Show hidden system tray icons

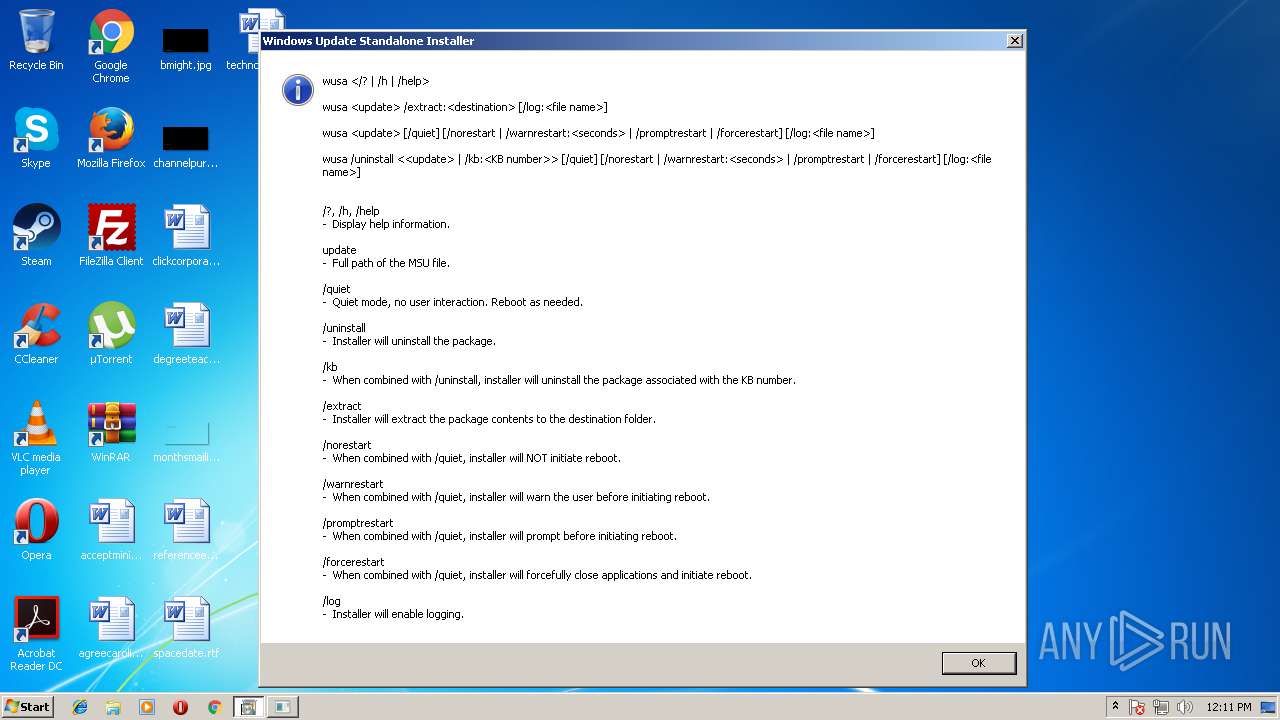tap(1115, 707)
